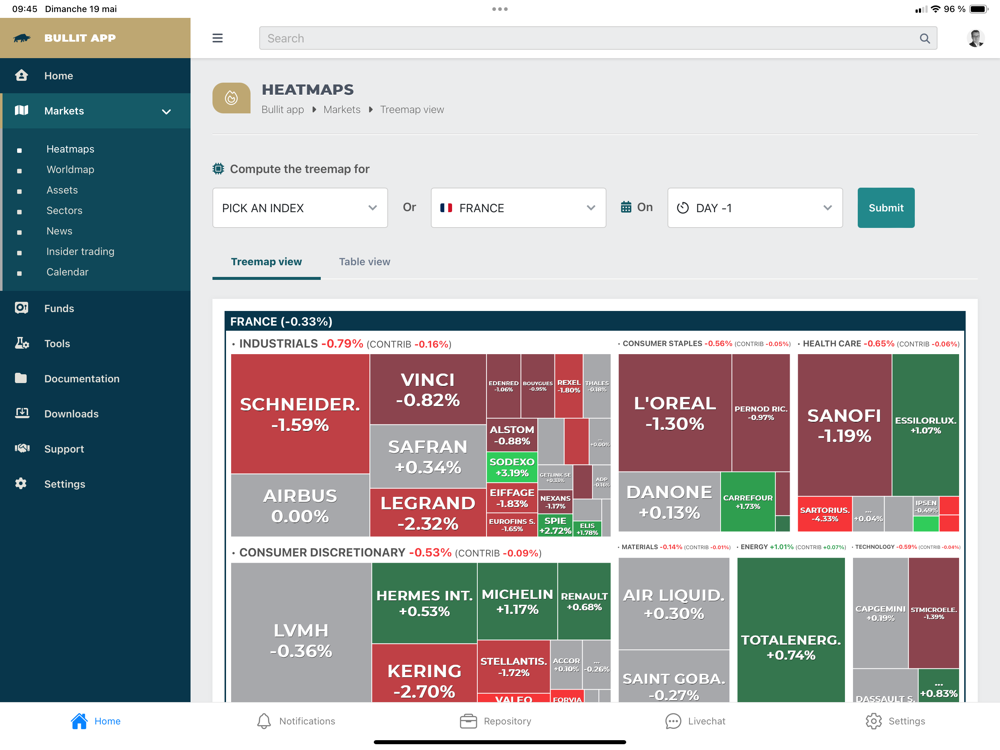The image size is (1000, 750).
Task: Select the AIRBUS 0.00% treemap tile
Action: click(300, 505)
